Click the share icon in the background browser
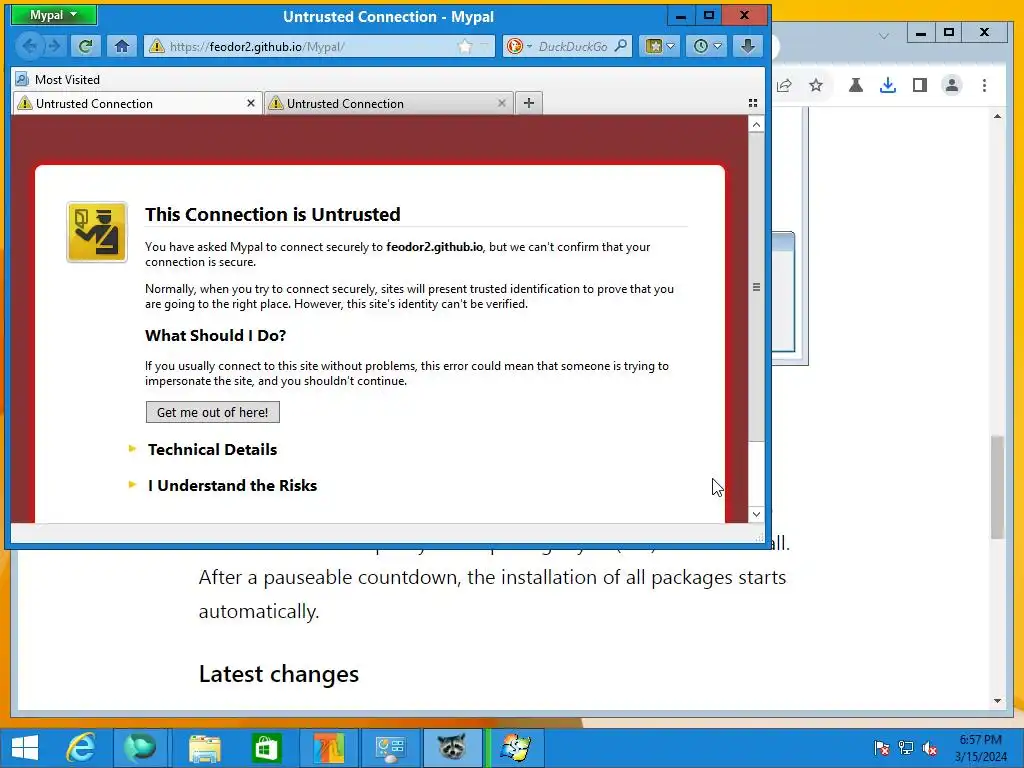The width and height of the screenshot is (1024, 768). tap(784, 85)
